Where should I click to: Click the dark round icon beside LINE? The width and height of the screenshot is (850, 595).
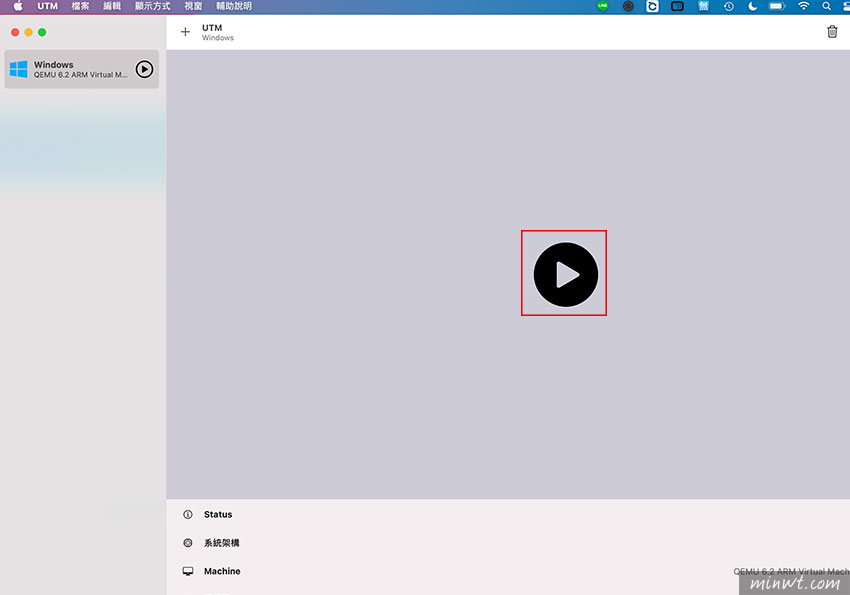pos(628,7)
